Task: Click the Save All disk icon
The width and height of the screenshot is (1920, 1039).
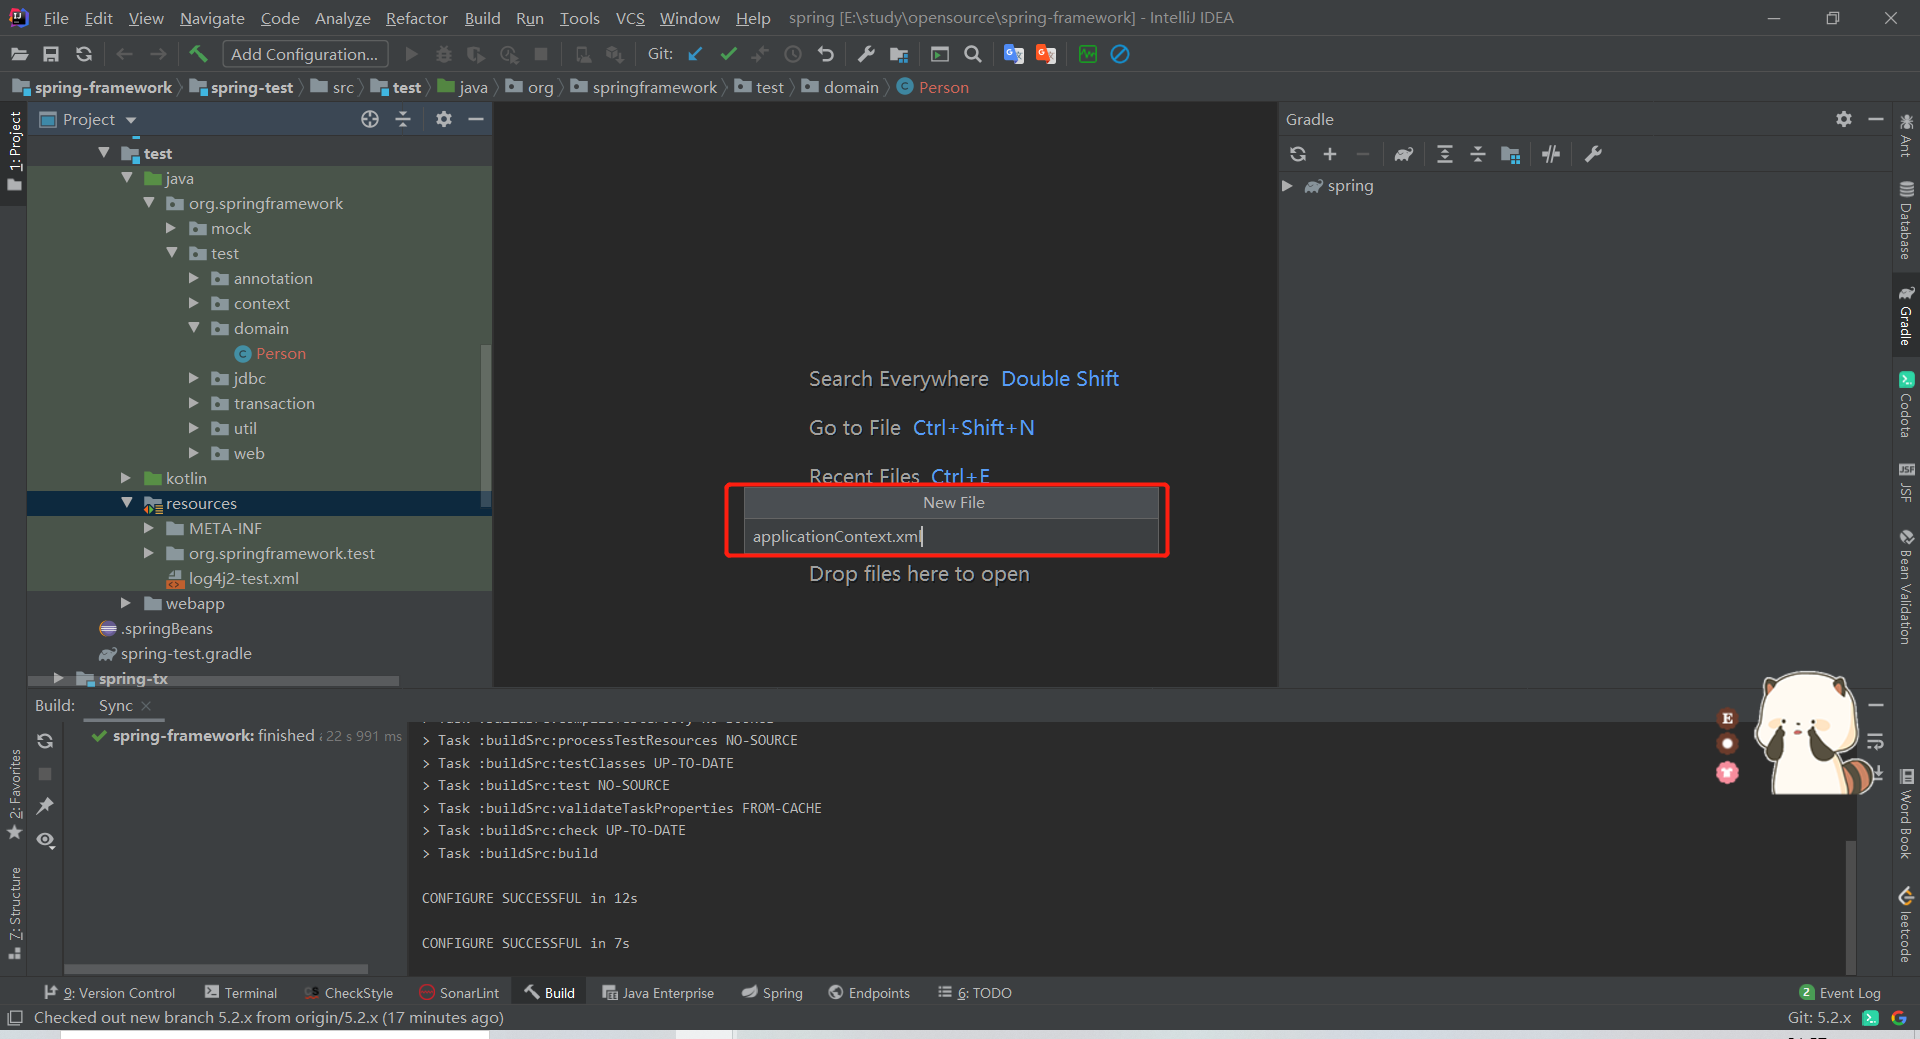Action: [x=51, y=54]
